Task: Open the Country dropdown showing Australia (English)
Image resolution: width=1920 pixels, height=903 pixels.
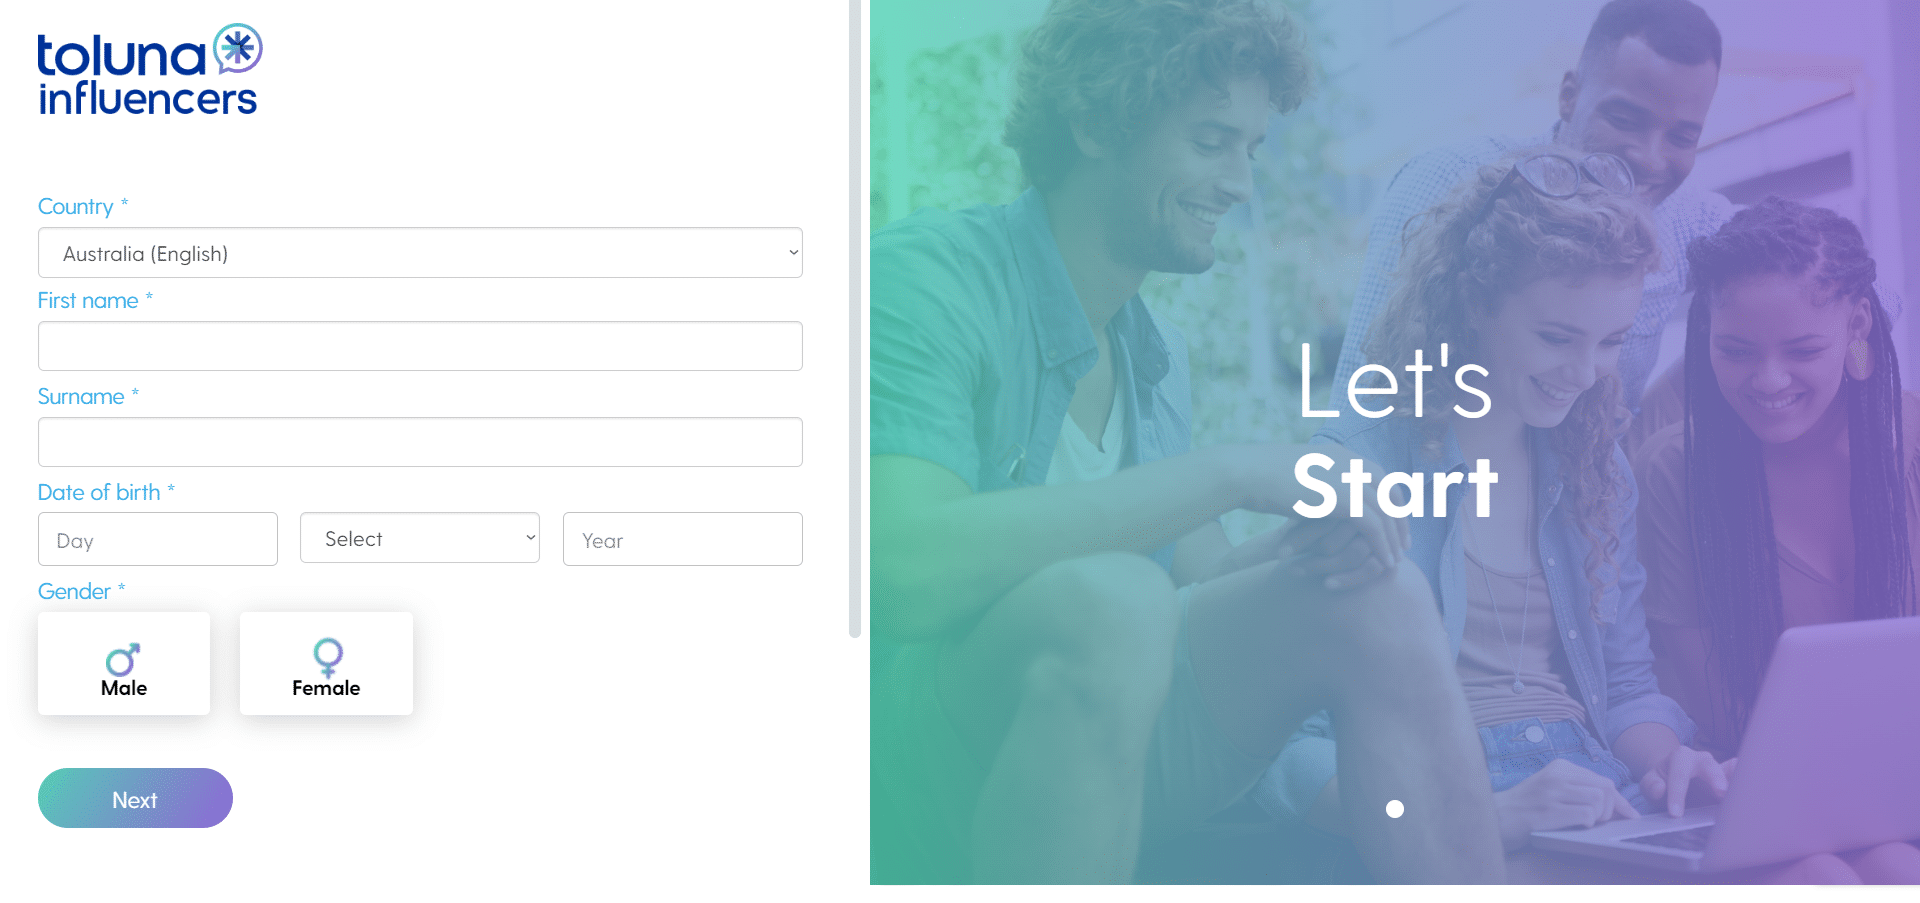Action: point(420,253)
